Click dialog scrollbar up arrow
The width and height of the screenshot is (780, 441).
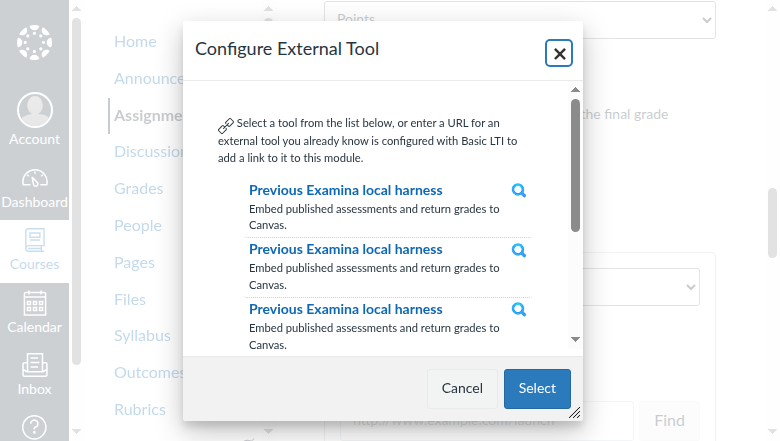tap(575, 90)
